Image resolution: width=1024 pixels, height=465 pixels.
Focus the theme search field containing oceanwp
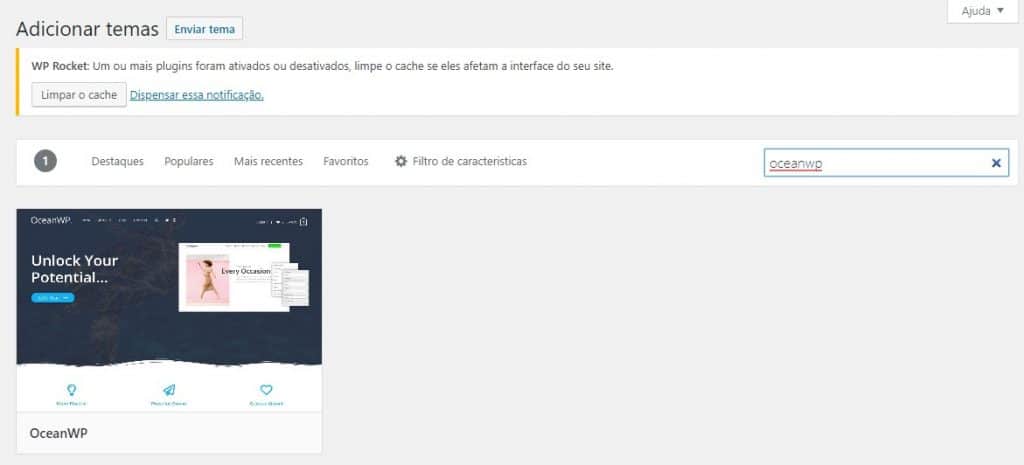[x=886, y=163]
